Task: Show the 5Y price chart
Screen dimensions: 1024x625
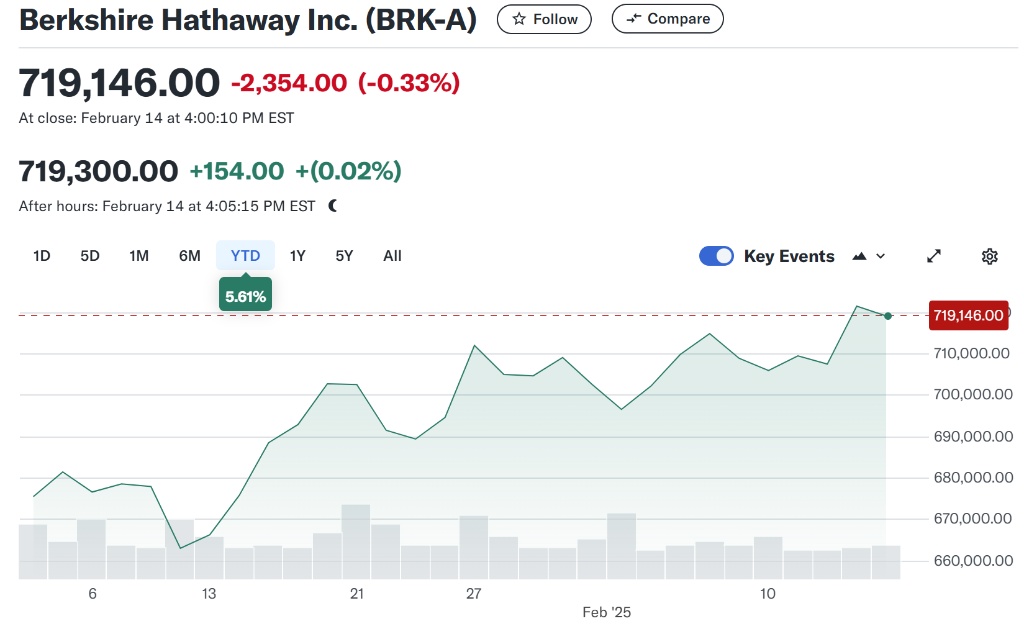Action: (344, 256)
